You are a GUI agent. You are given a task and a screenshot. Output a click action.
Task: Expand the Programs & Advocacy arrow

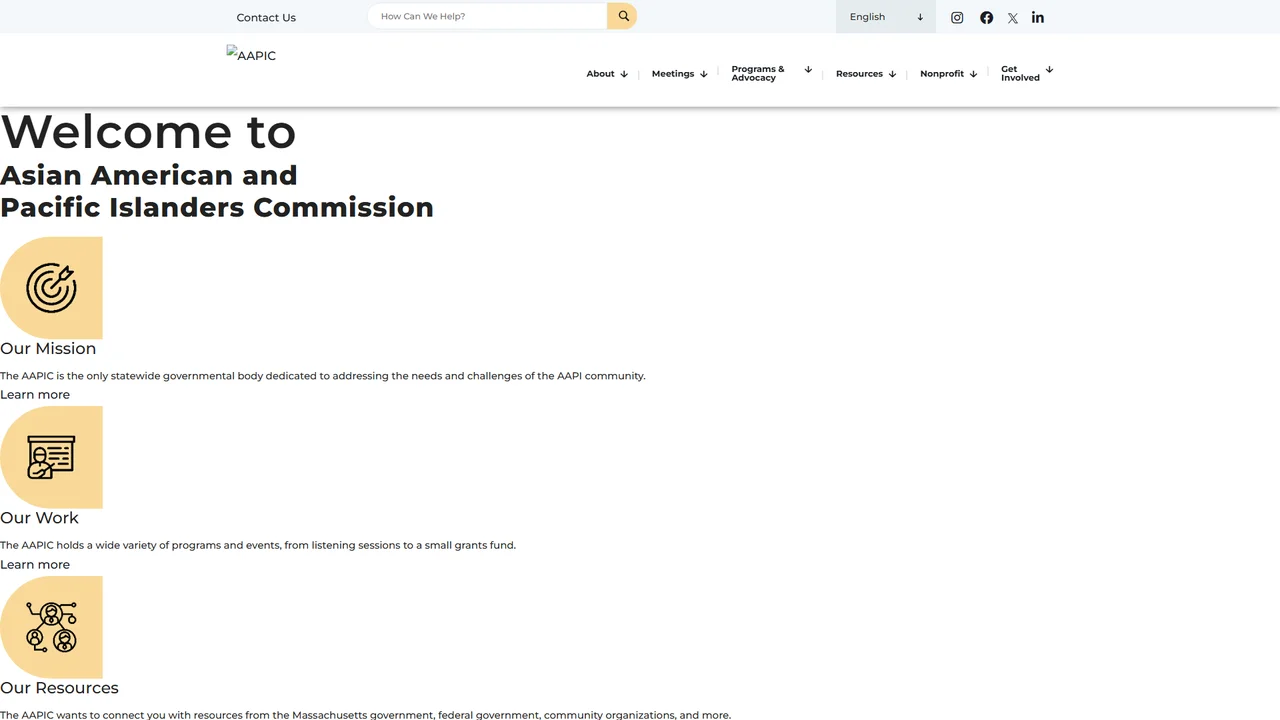tap(808, 70)
